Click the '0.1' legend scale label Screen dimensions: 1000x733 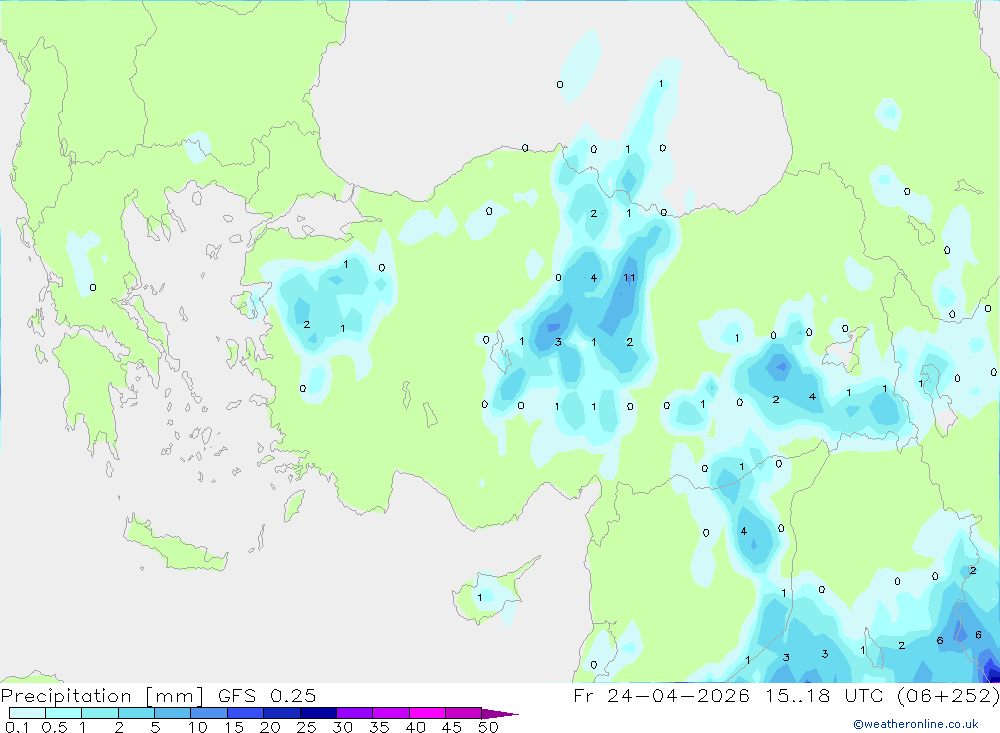17,727
